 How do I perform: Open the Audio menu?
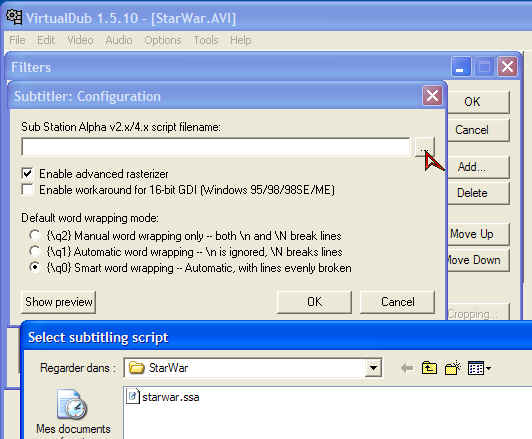[119, 40]
